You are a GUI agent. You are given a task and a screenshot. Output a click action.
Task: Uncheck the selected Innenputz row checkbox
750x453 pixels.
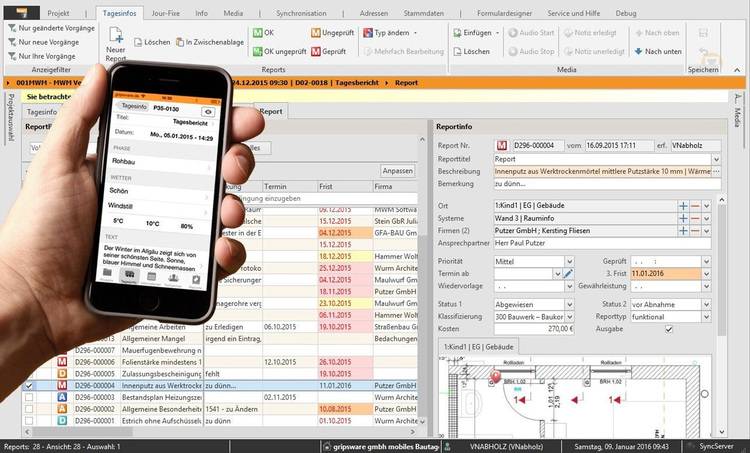click(x=29, y=384)
